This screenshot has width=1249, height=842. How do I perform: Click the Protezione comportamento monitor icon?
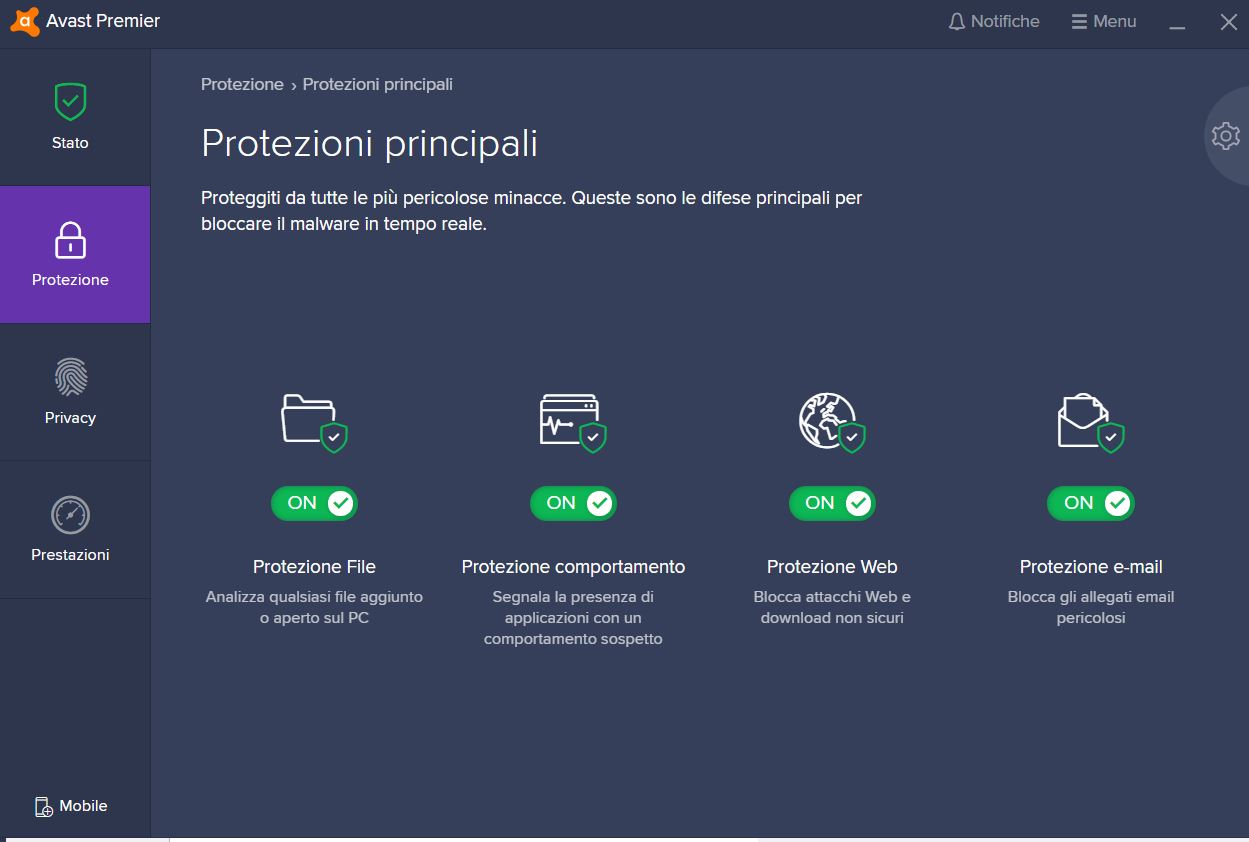click(573, 422)
